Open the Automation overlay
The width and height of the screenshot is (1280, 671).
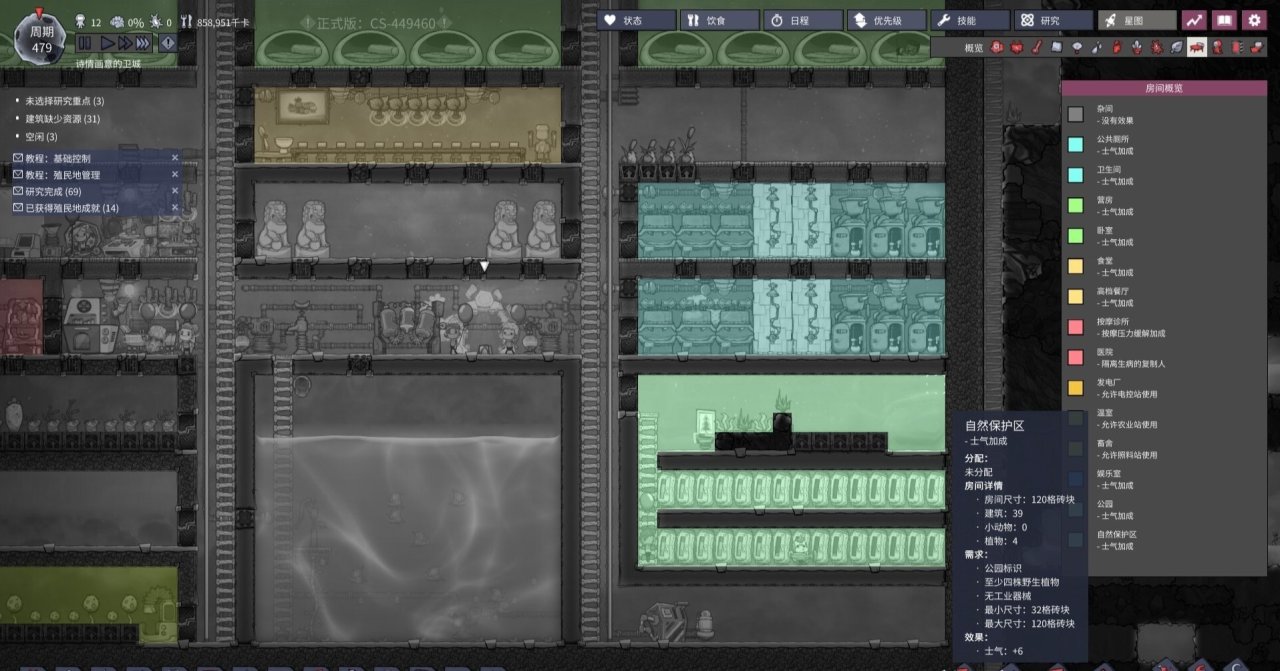coord(1237,47)
